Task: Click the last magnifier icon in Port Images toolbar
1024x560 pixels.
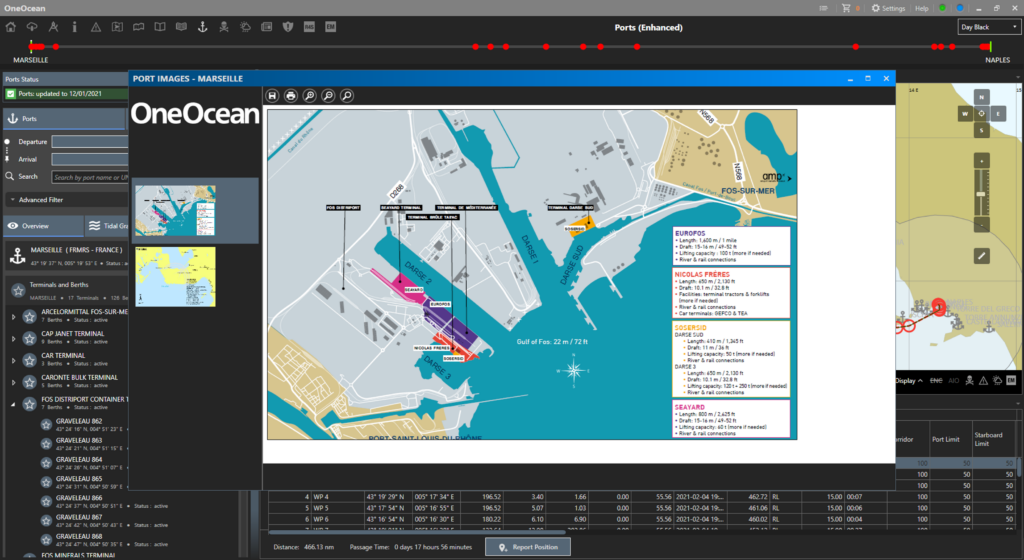Action: (347, 96)
